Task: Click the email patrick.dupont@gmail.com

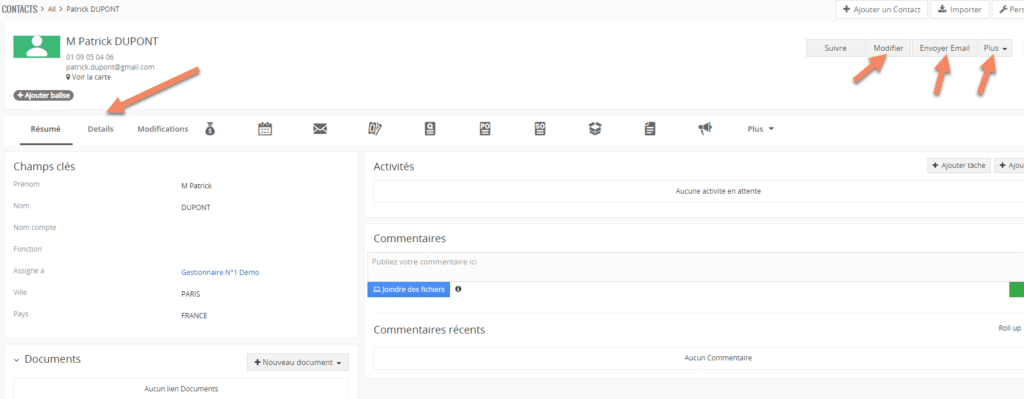Action: [110, 67]
